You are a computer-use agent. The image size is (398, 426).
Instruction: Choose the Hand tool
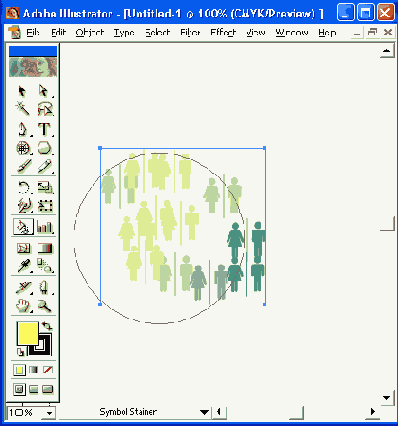click(x=23, y=305)
